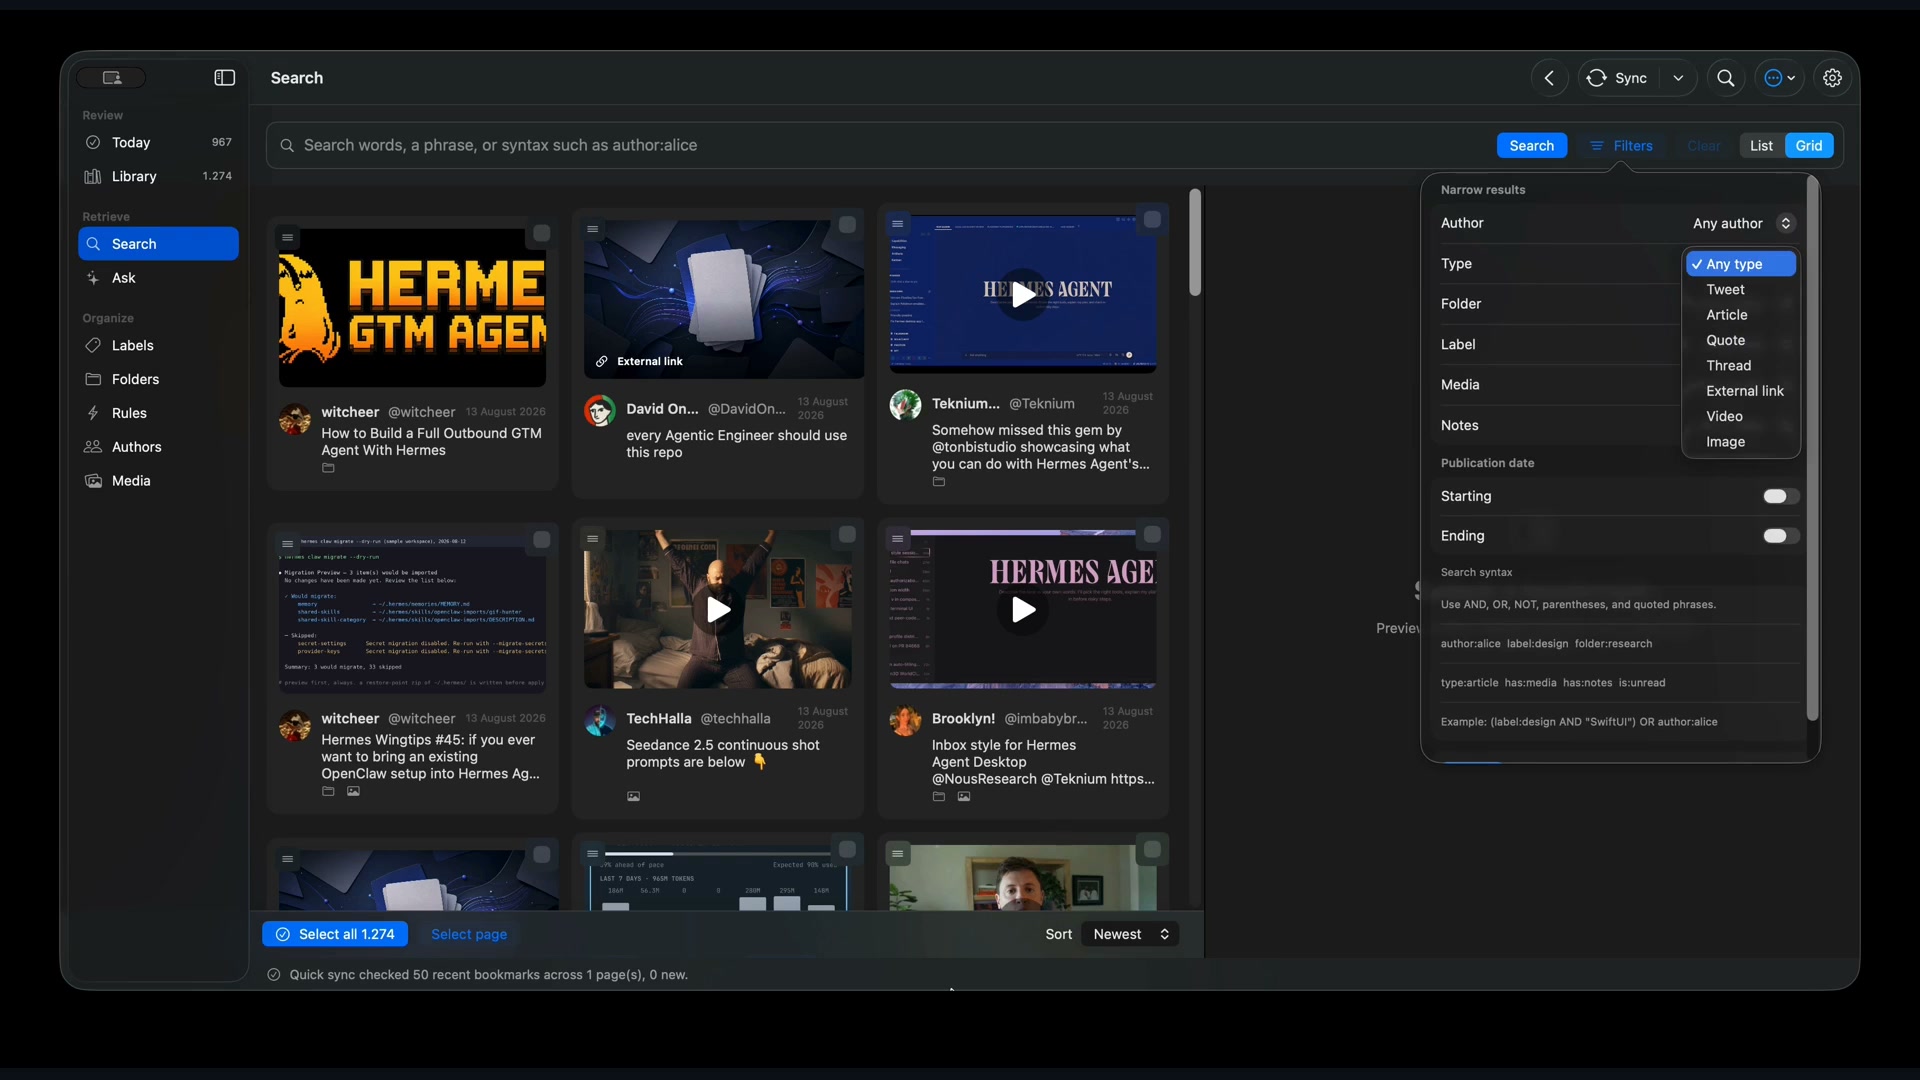Click the back arrow button
The image size is (1920, 1080).
tap(1549, 78)
